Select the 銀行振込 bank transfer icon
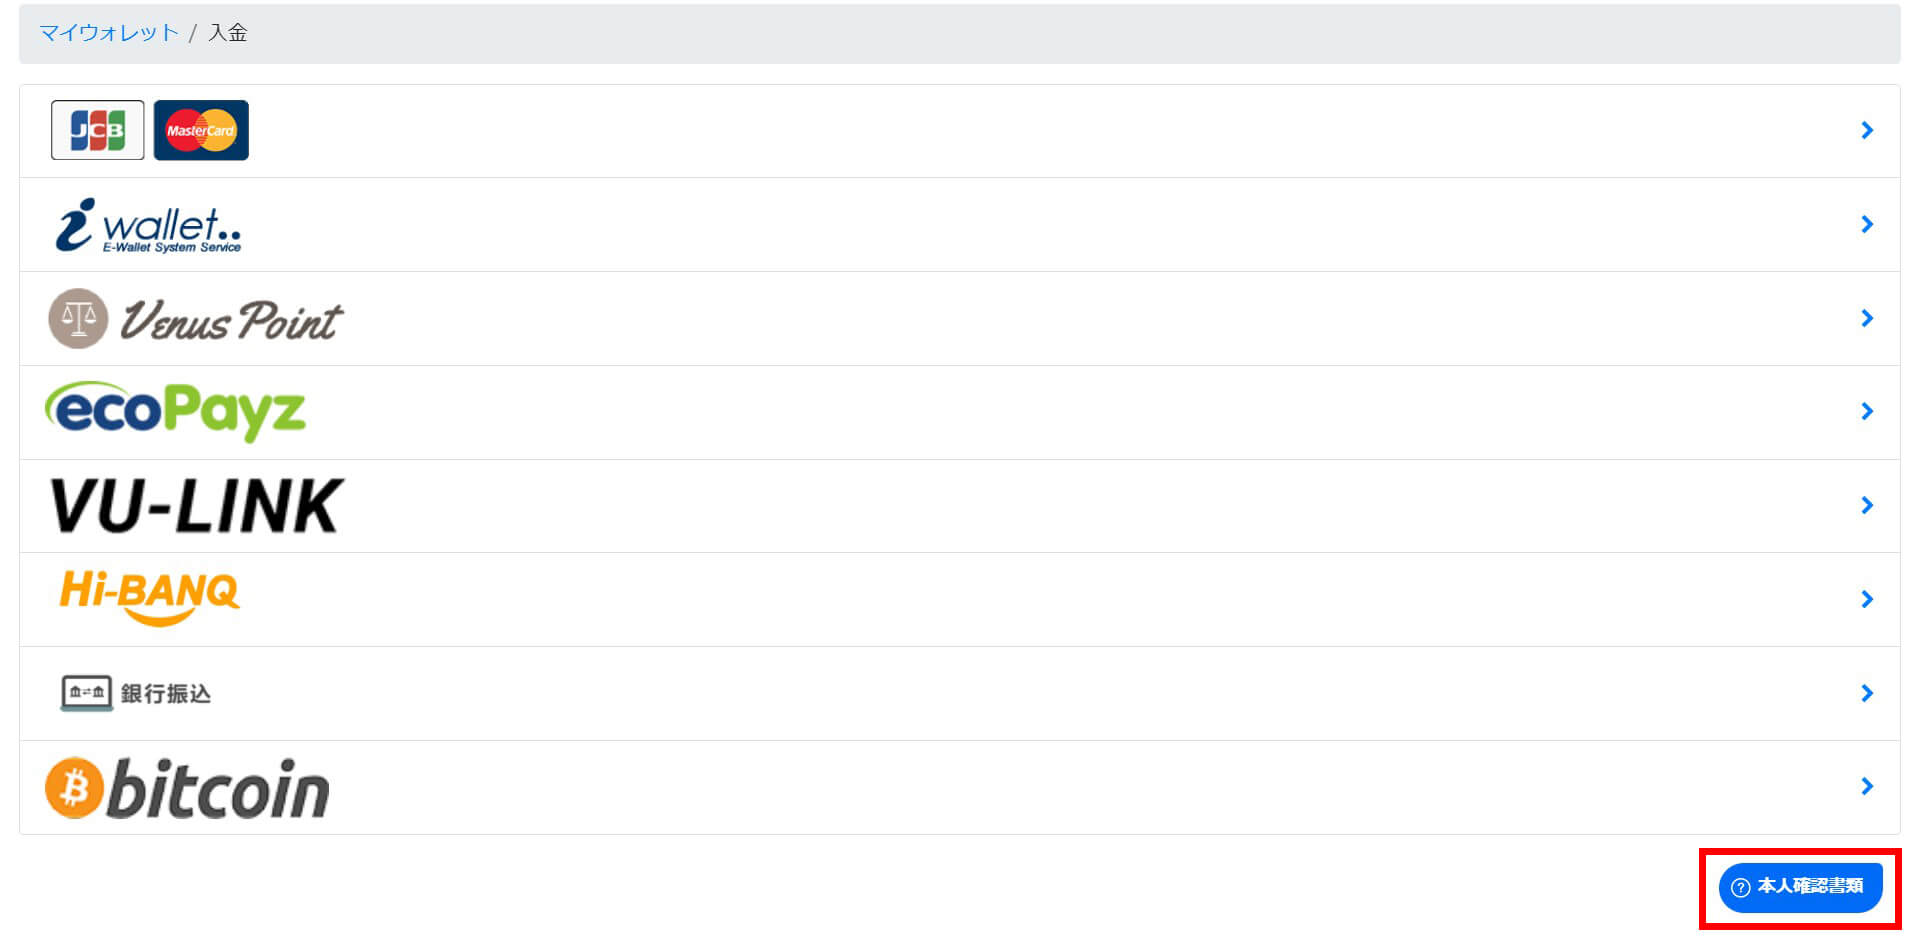Viewport: 1919px width, 944px height. click(86, 693)
